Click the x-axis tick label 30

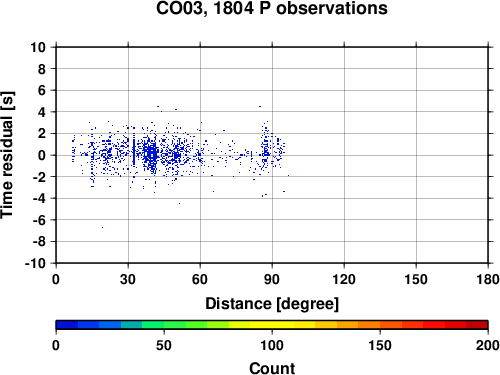point(128,279)
